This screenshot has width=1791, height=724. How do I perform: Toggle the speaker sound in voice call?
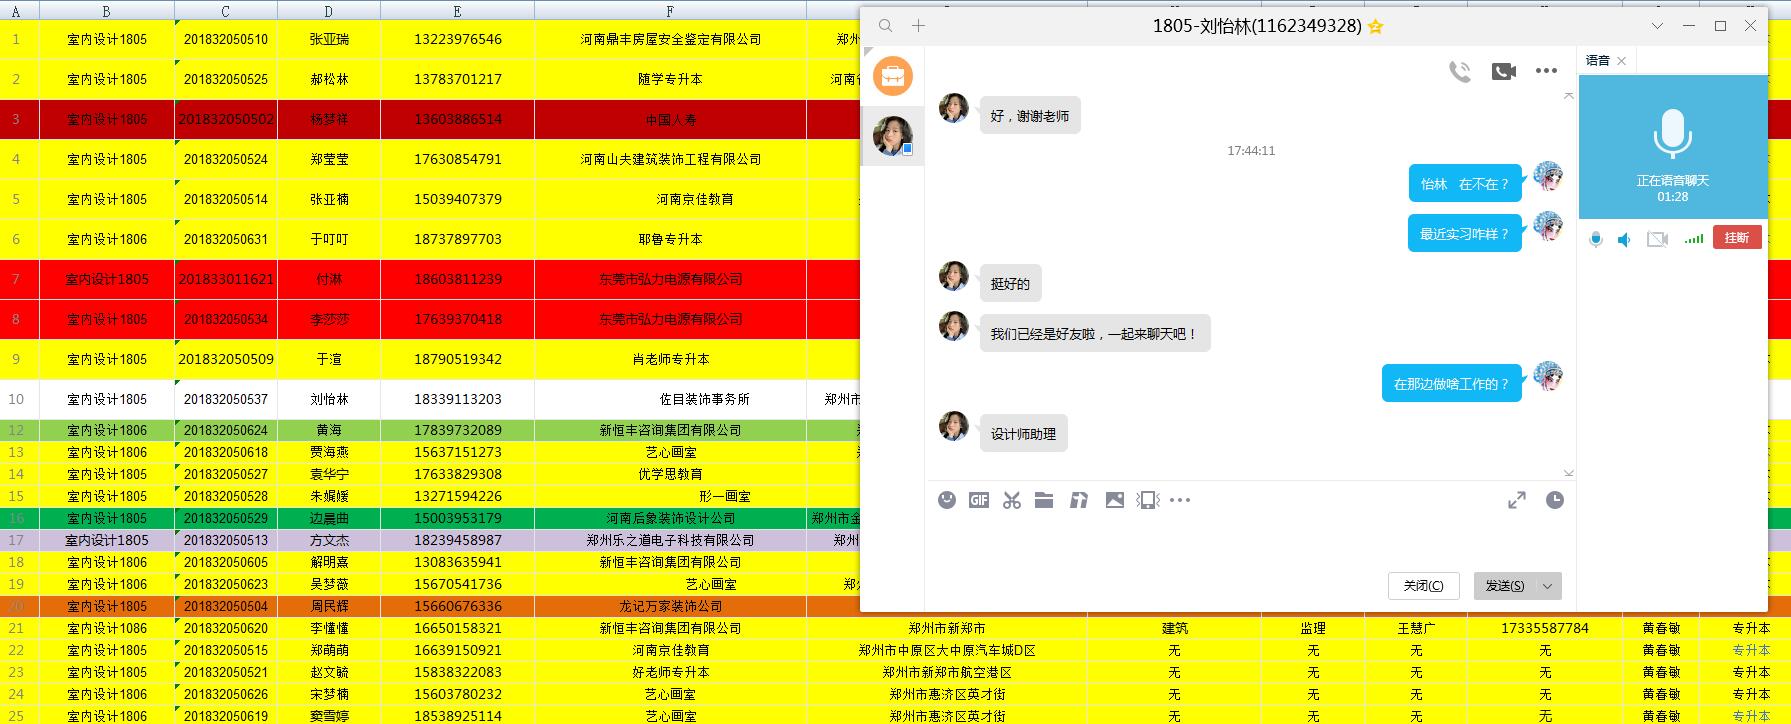(x=1625, y=239)
